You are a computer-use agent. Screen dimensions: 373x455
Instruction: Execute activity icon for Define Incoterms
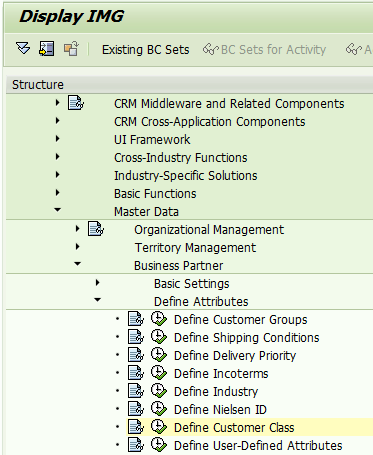(x=159, y=373)
